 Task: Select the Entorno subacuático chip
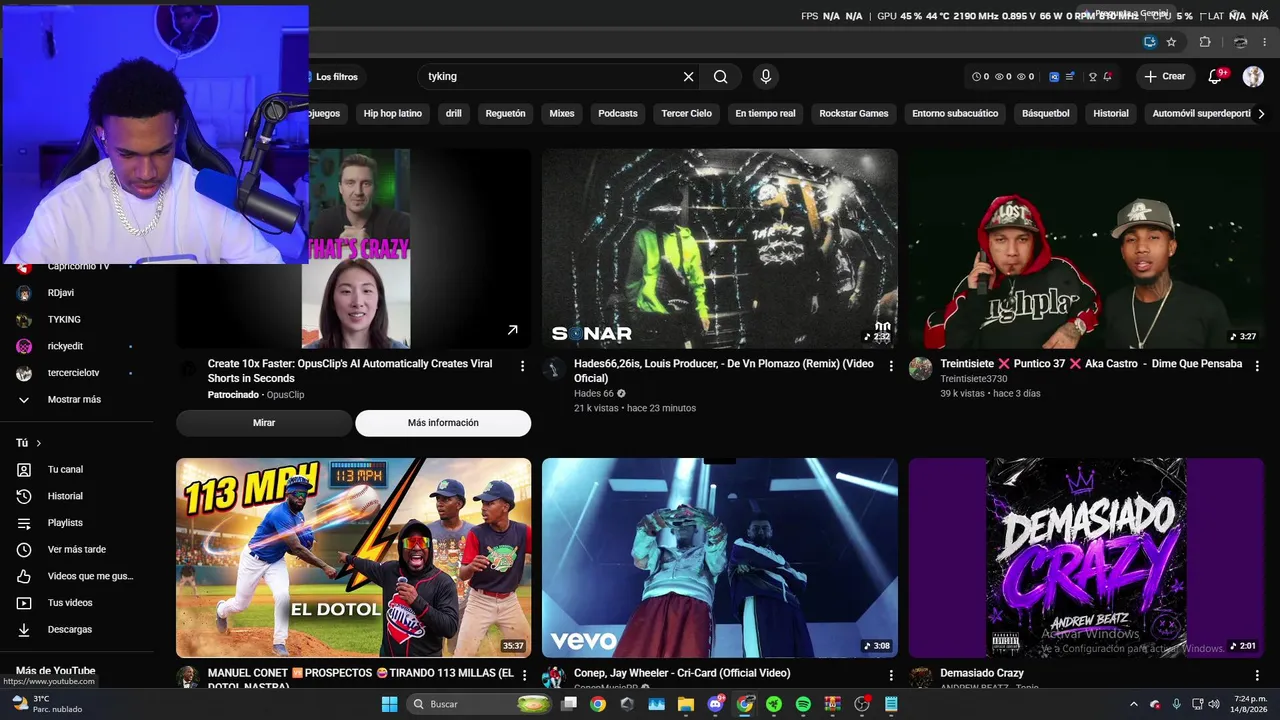(x=955, y=114)
